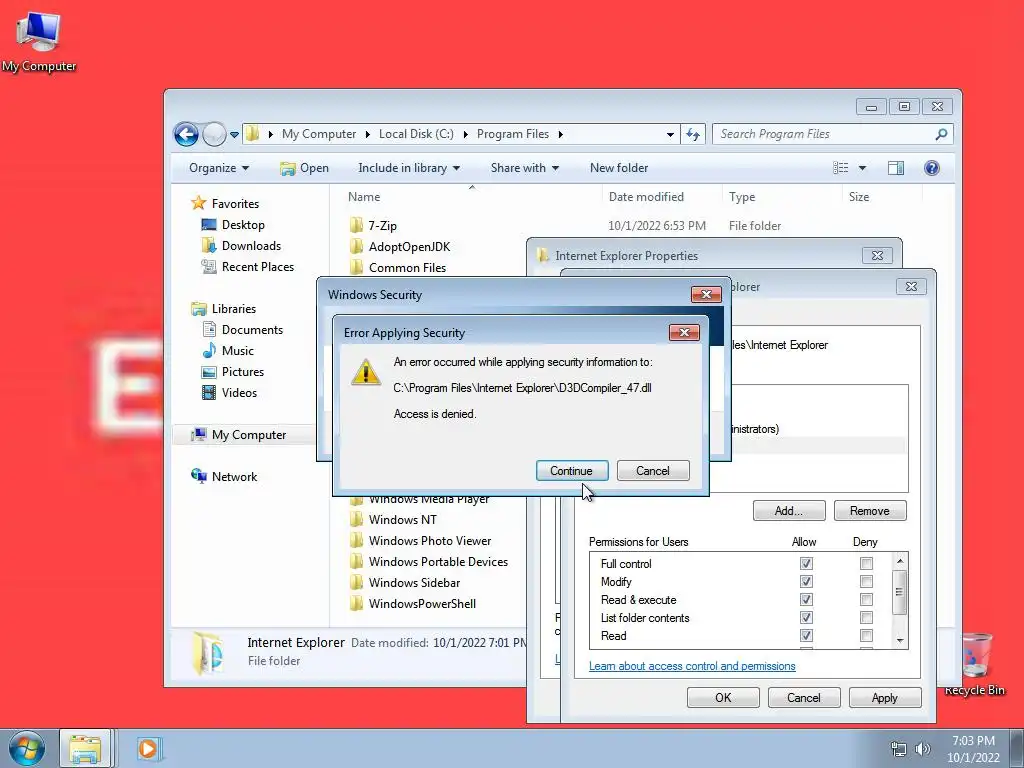Click New folder in the toolbar
The height and width of the screenshot is (768, 1024).
(618, 168)
